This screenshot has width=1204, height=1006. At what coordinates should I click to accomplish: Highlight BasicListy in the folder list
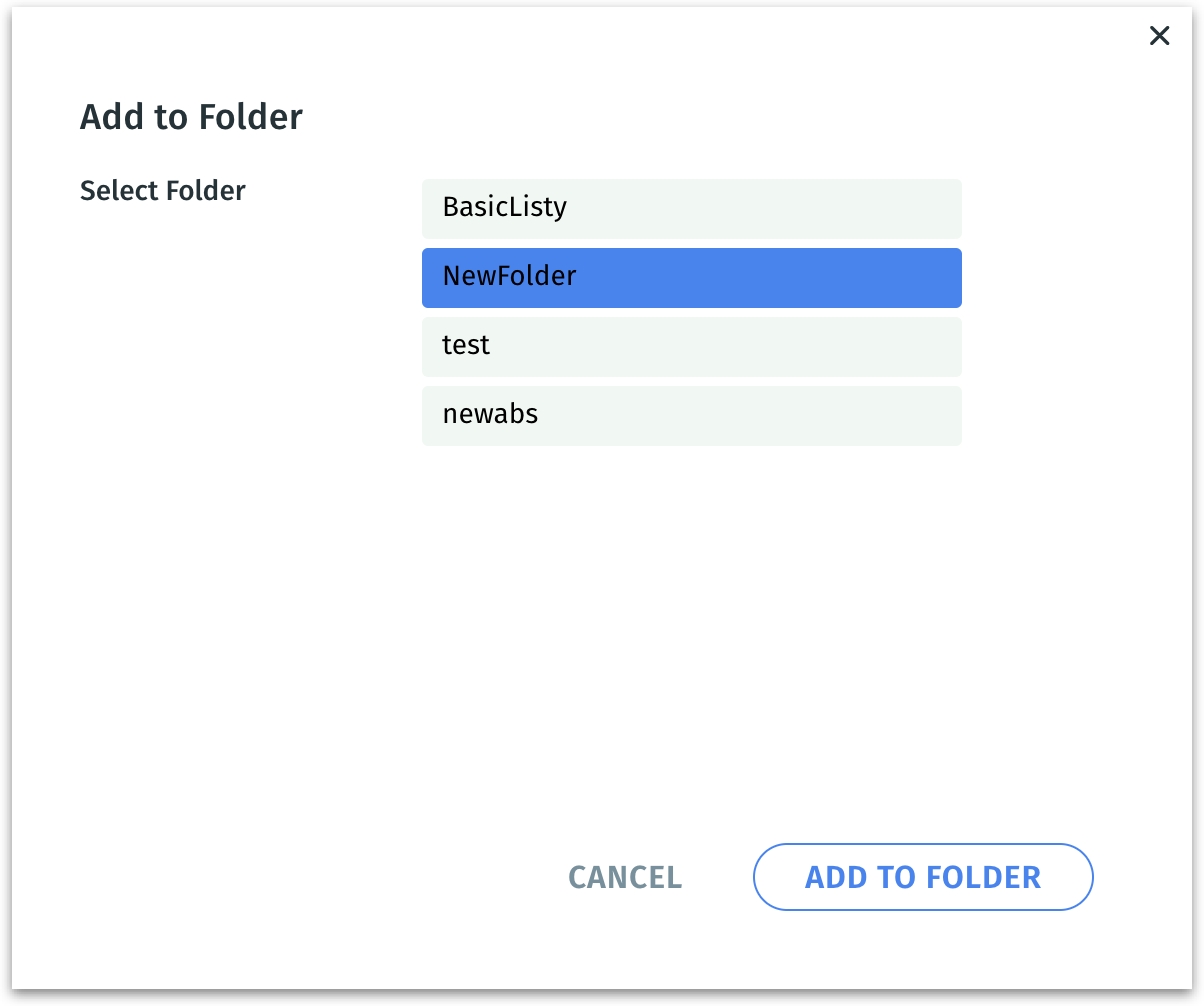click(691, 208)
